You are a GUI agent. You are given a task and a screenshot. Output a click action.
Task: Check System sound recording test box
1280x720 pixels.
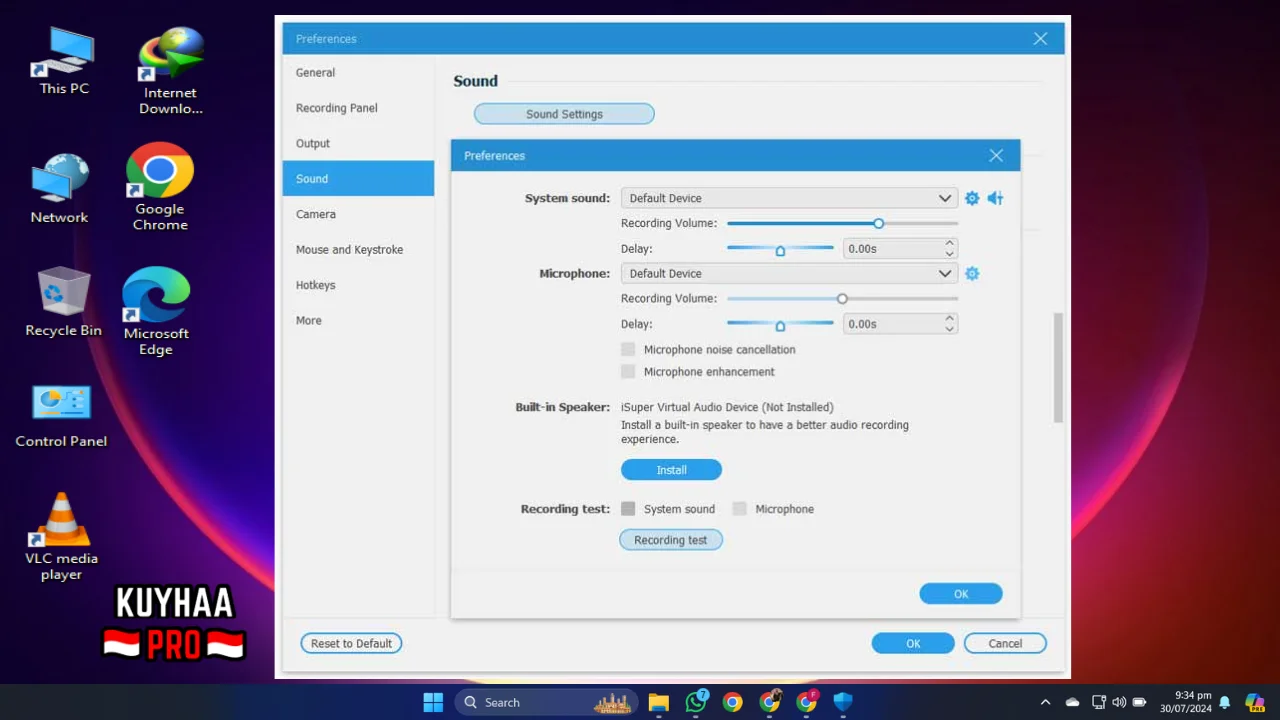click(x=628, y=508)
